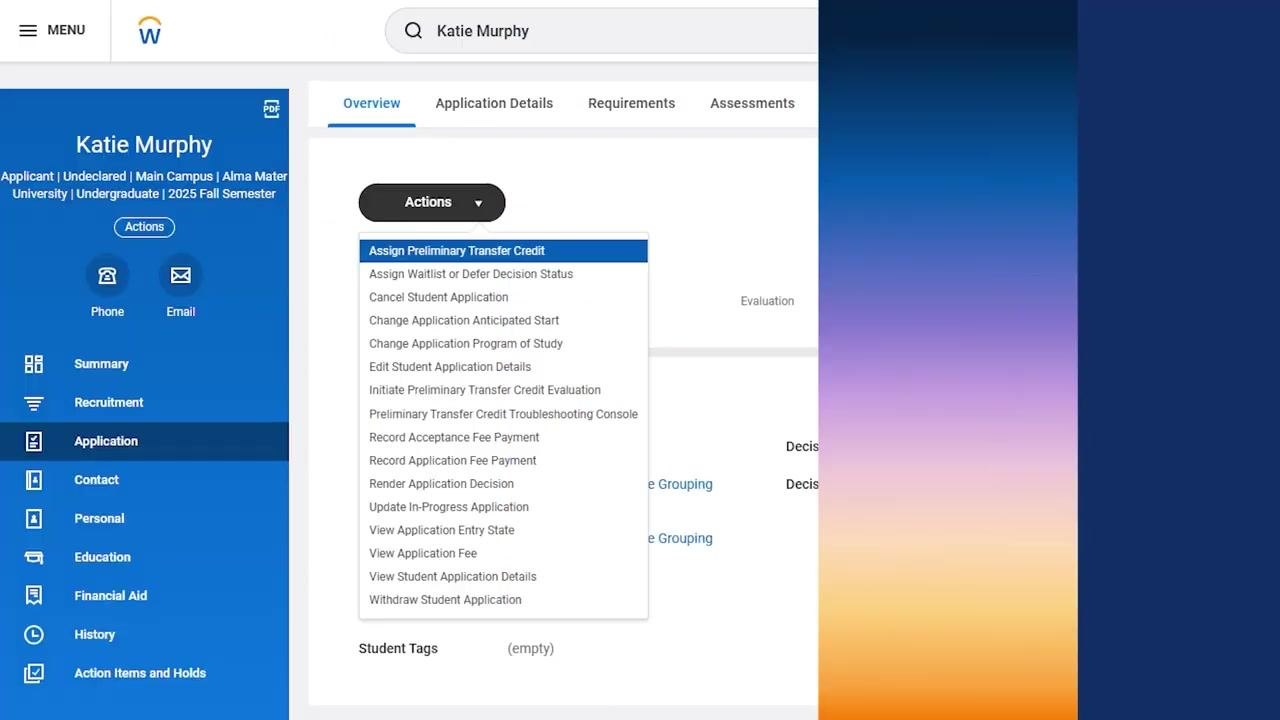
Task: Export profile with the PDF icon
Action: [x=271, y=109]
